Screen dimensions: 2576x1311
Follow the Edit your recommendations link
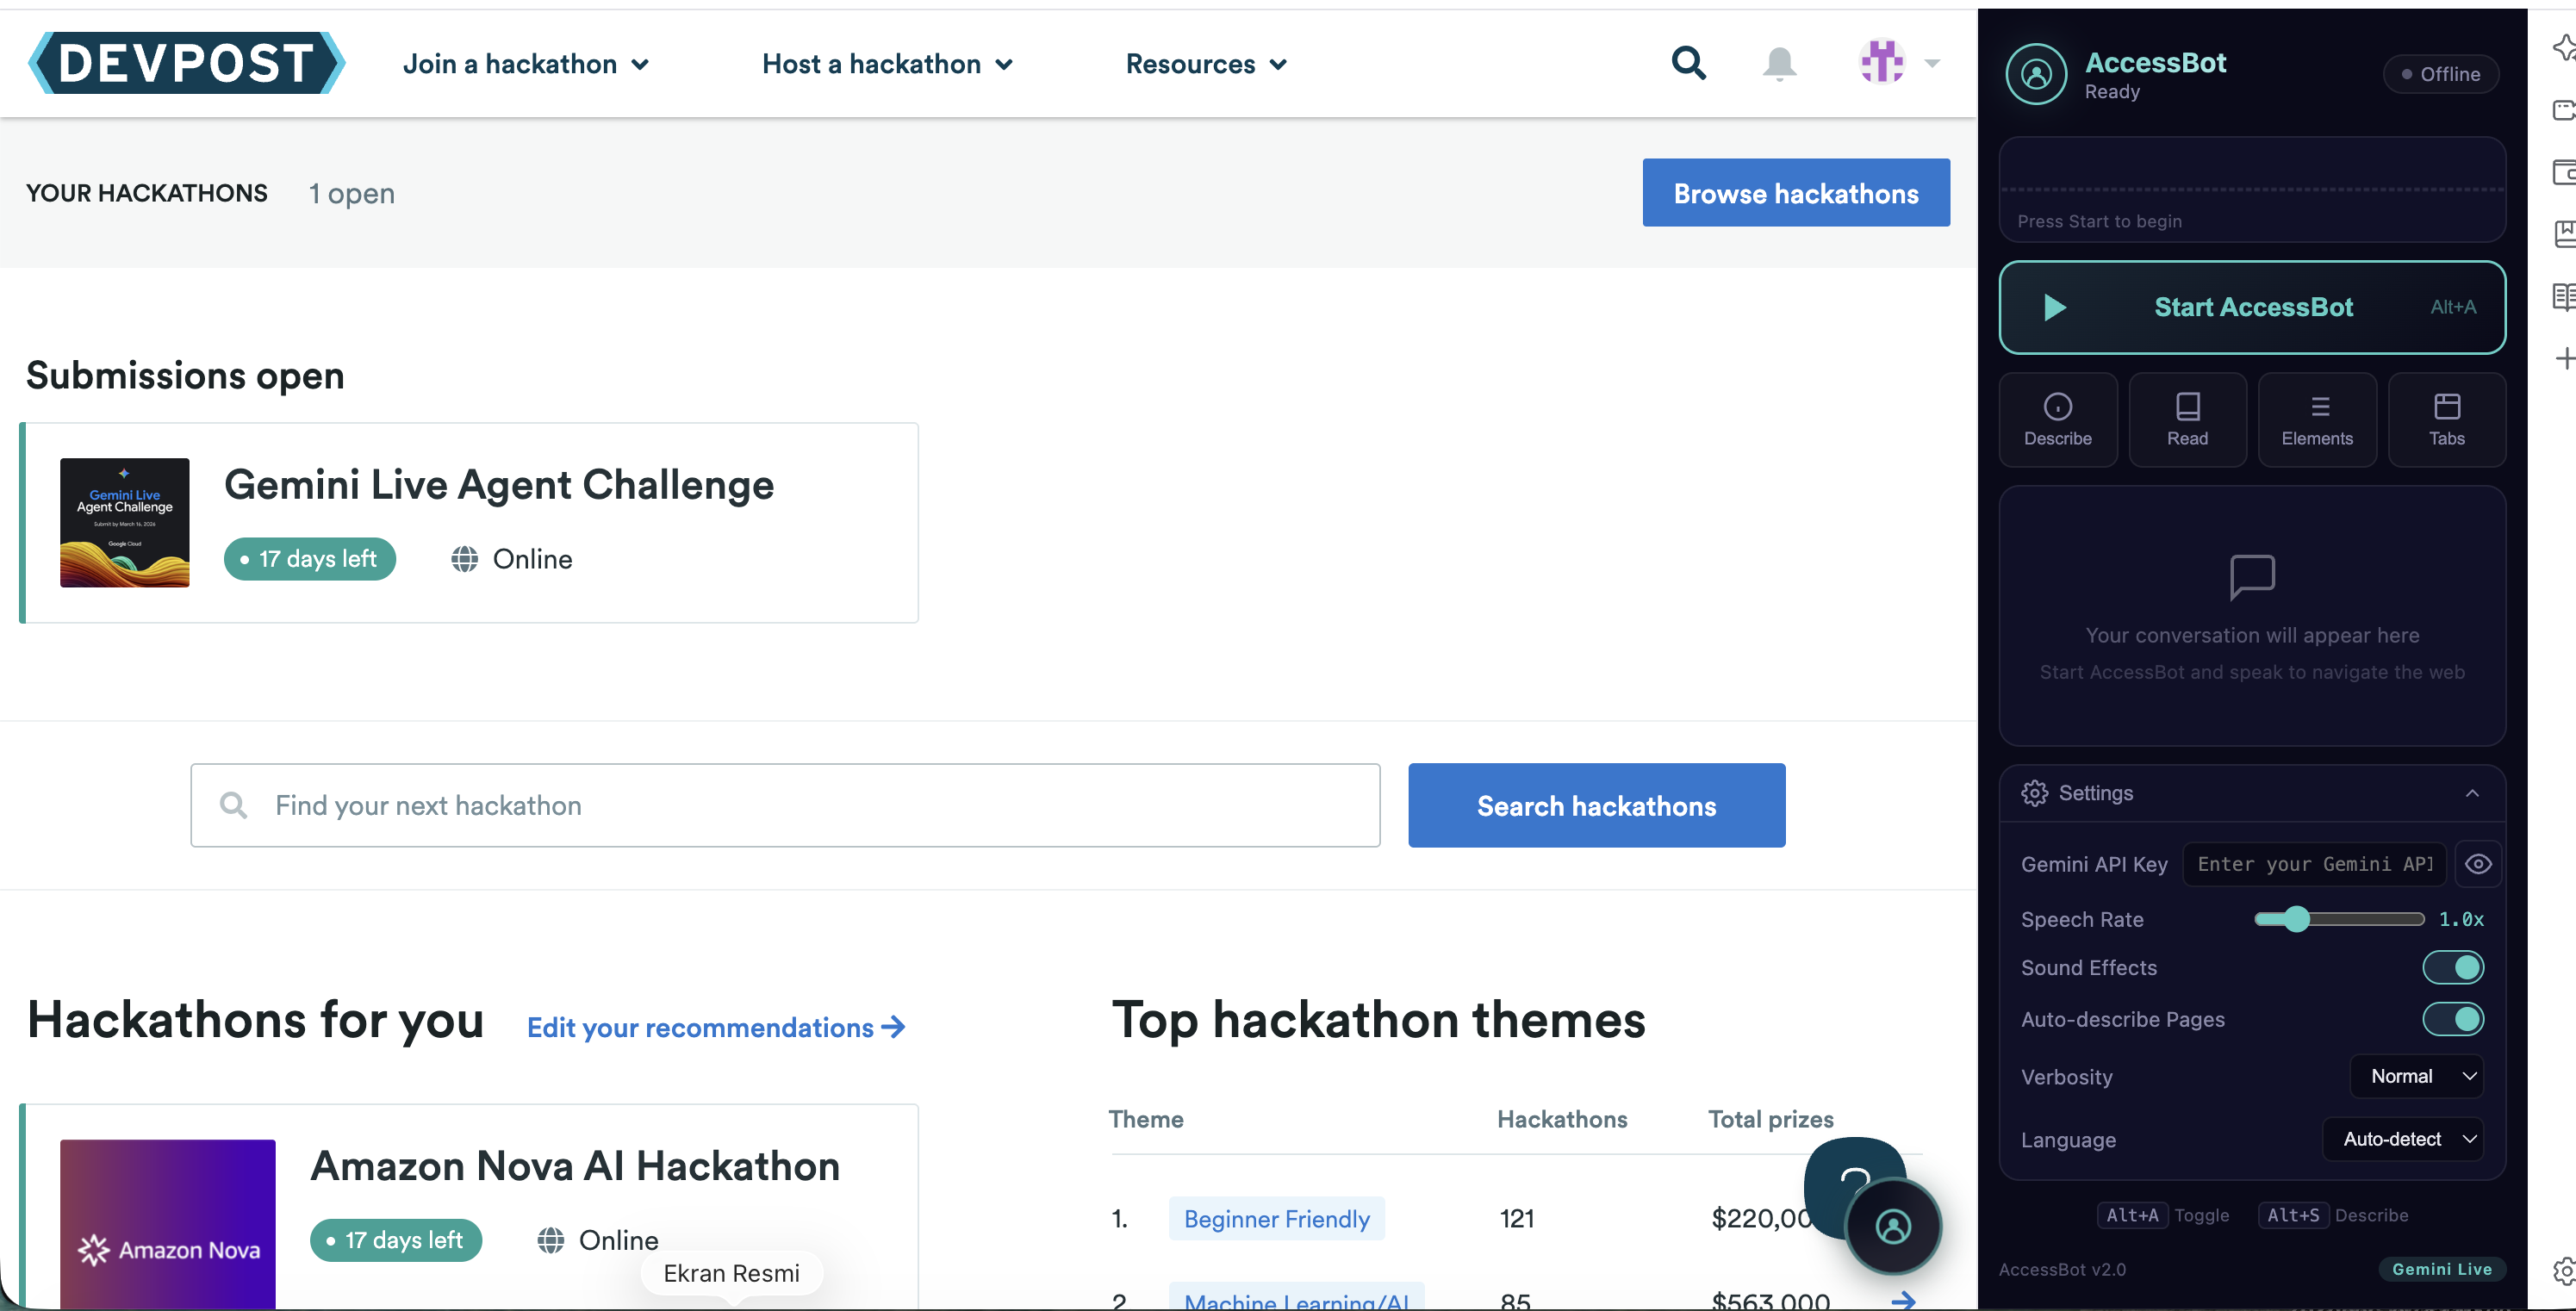715,1027
